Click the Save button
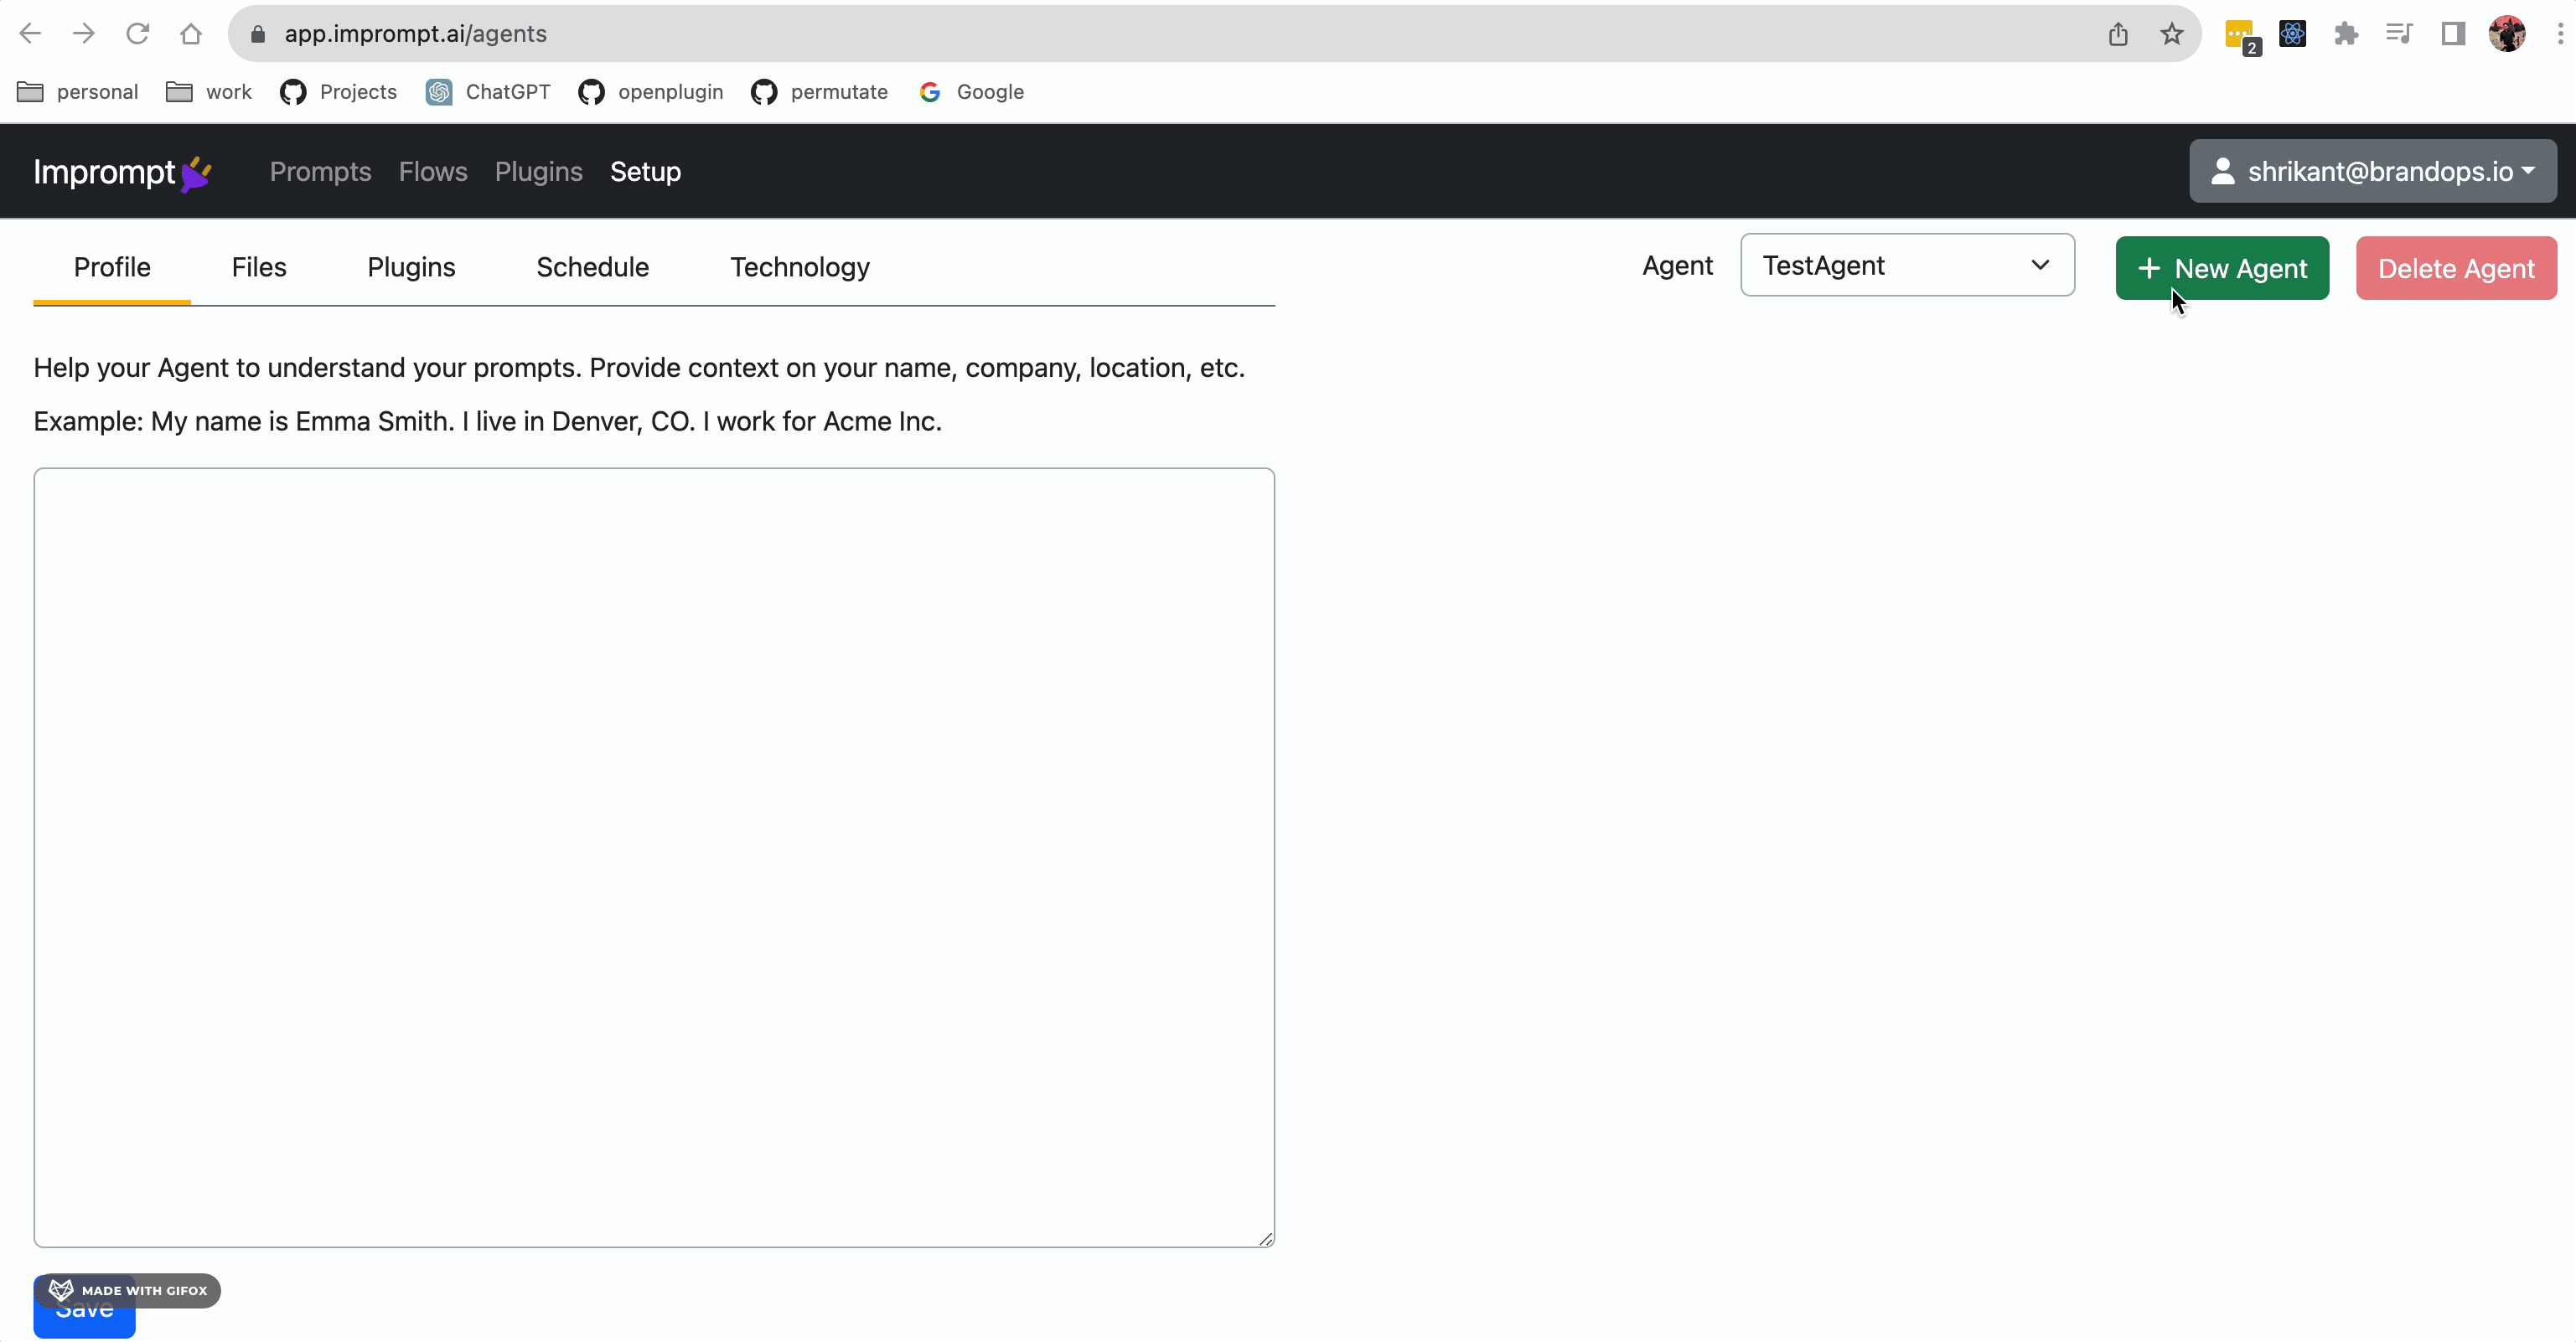Image resolution: width=2576 pixels, height=1342 pixels. click(x=84, y=1311)
